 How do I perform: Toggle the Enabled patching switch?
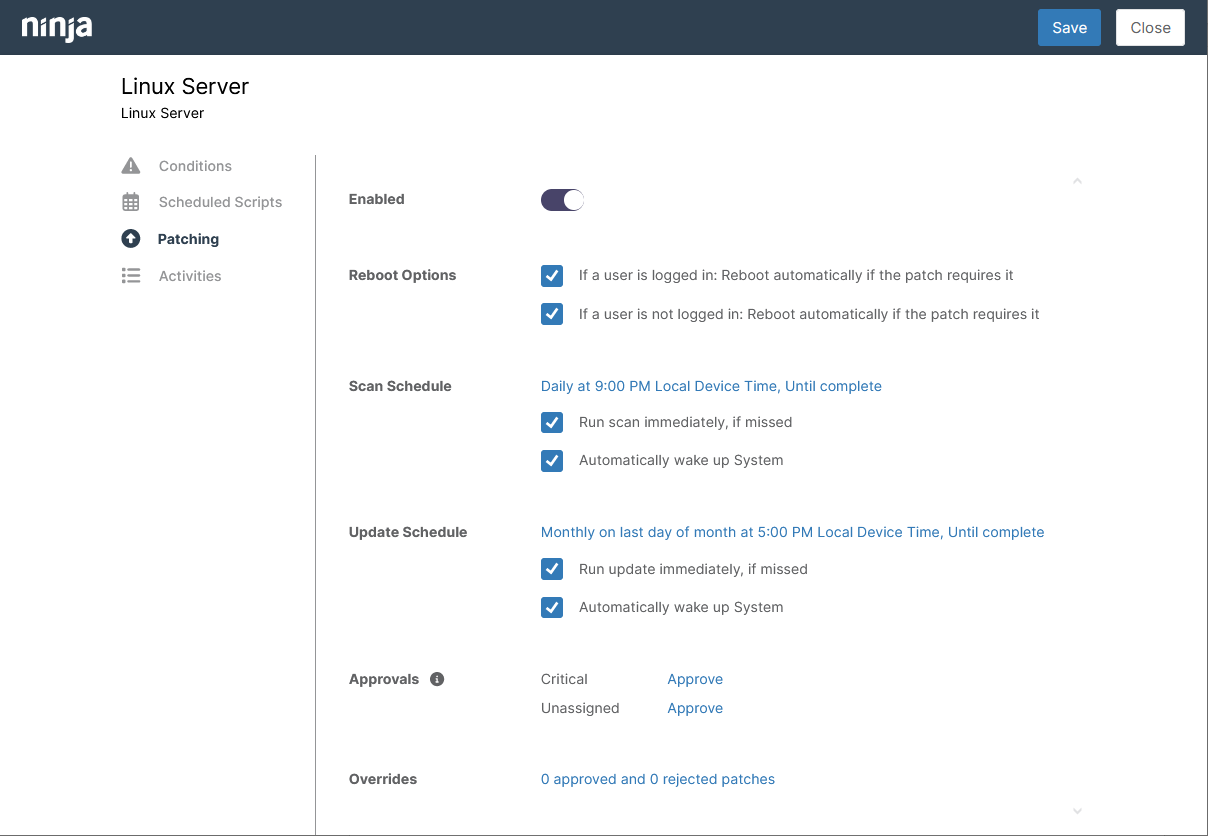[562, 200]
